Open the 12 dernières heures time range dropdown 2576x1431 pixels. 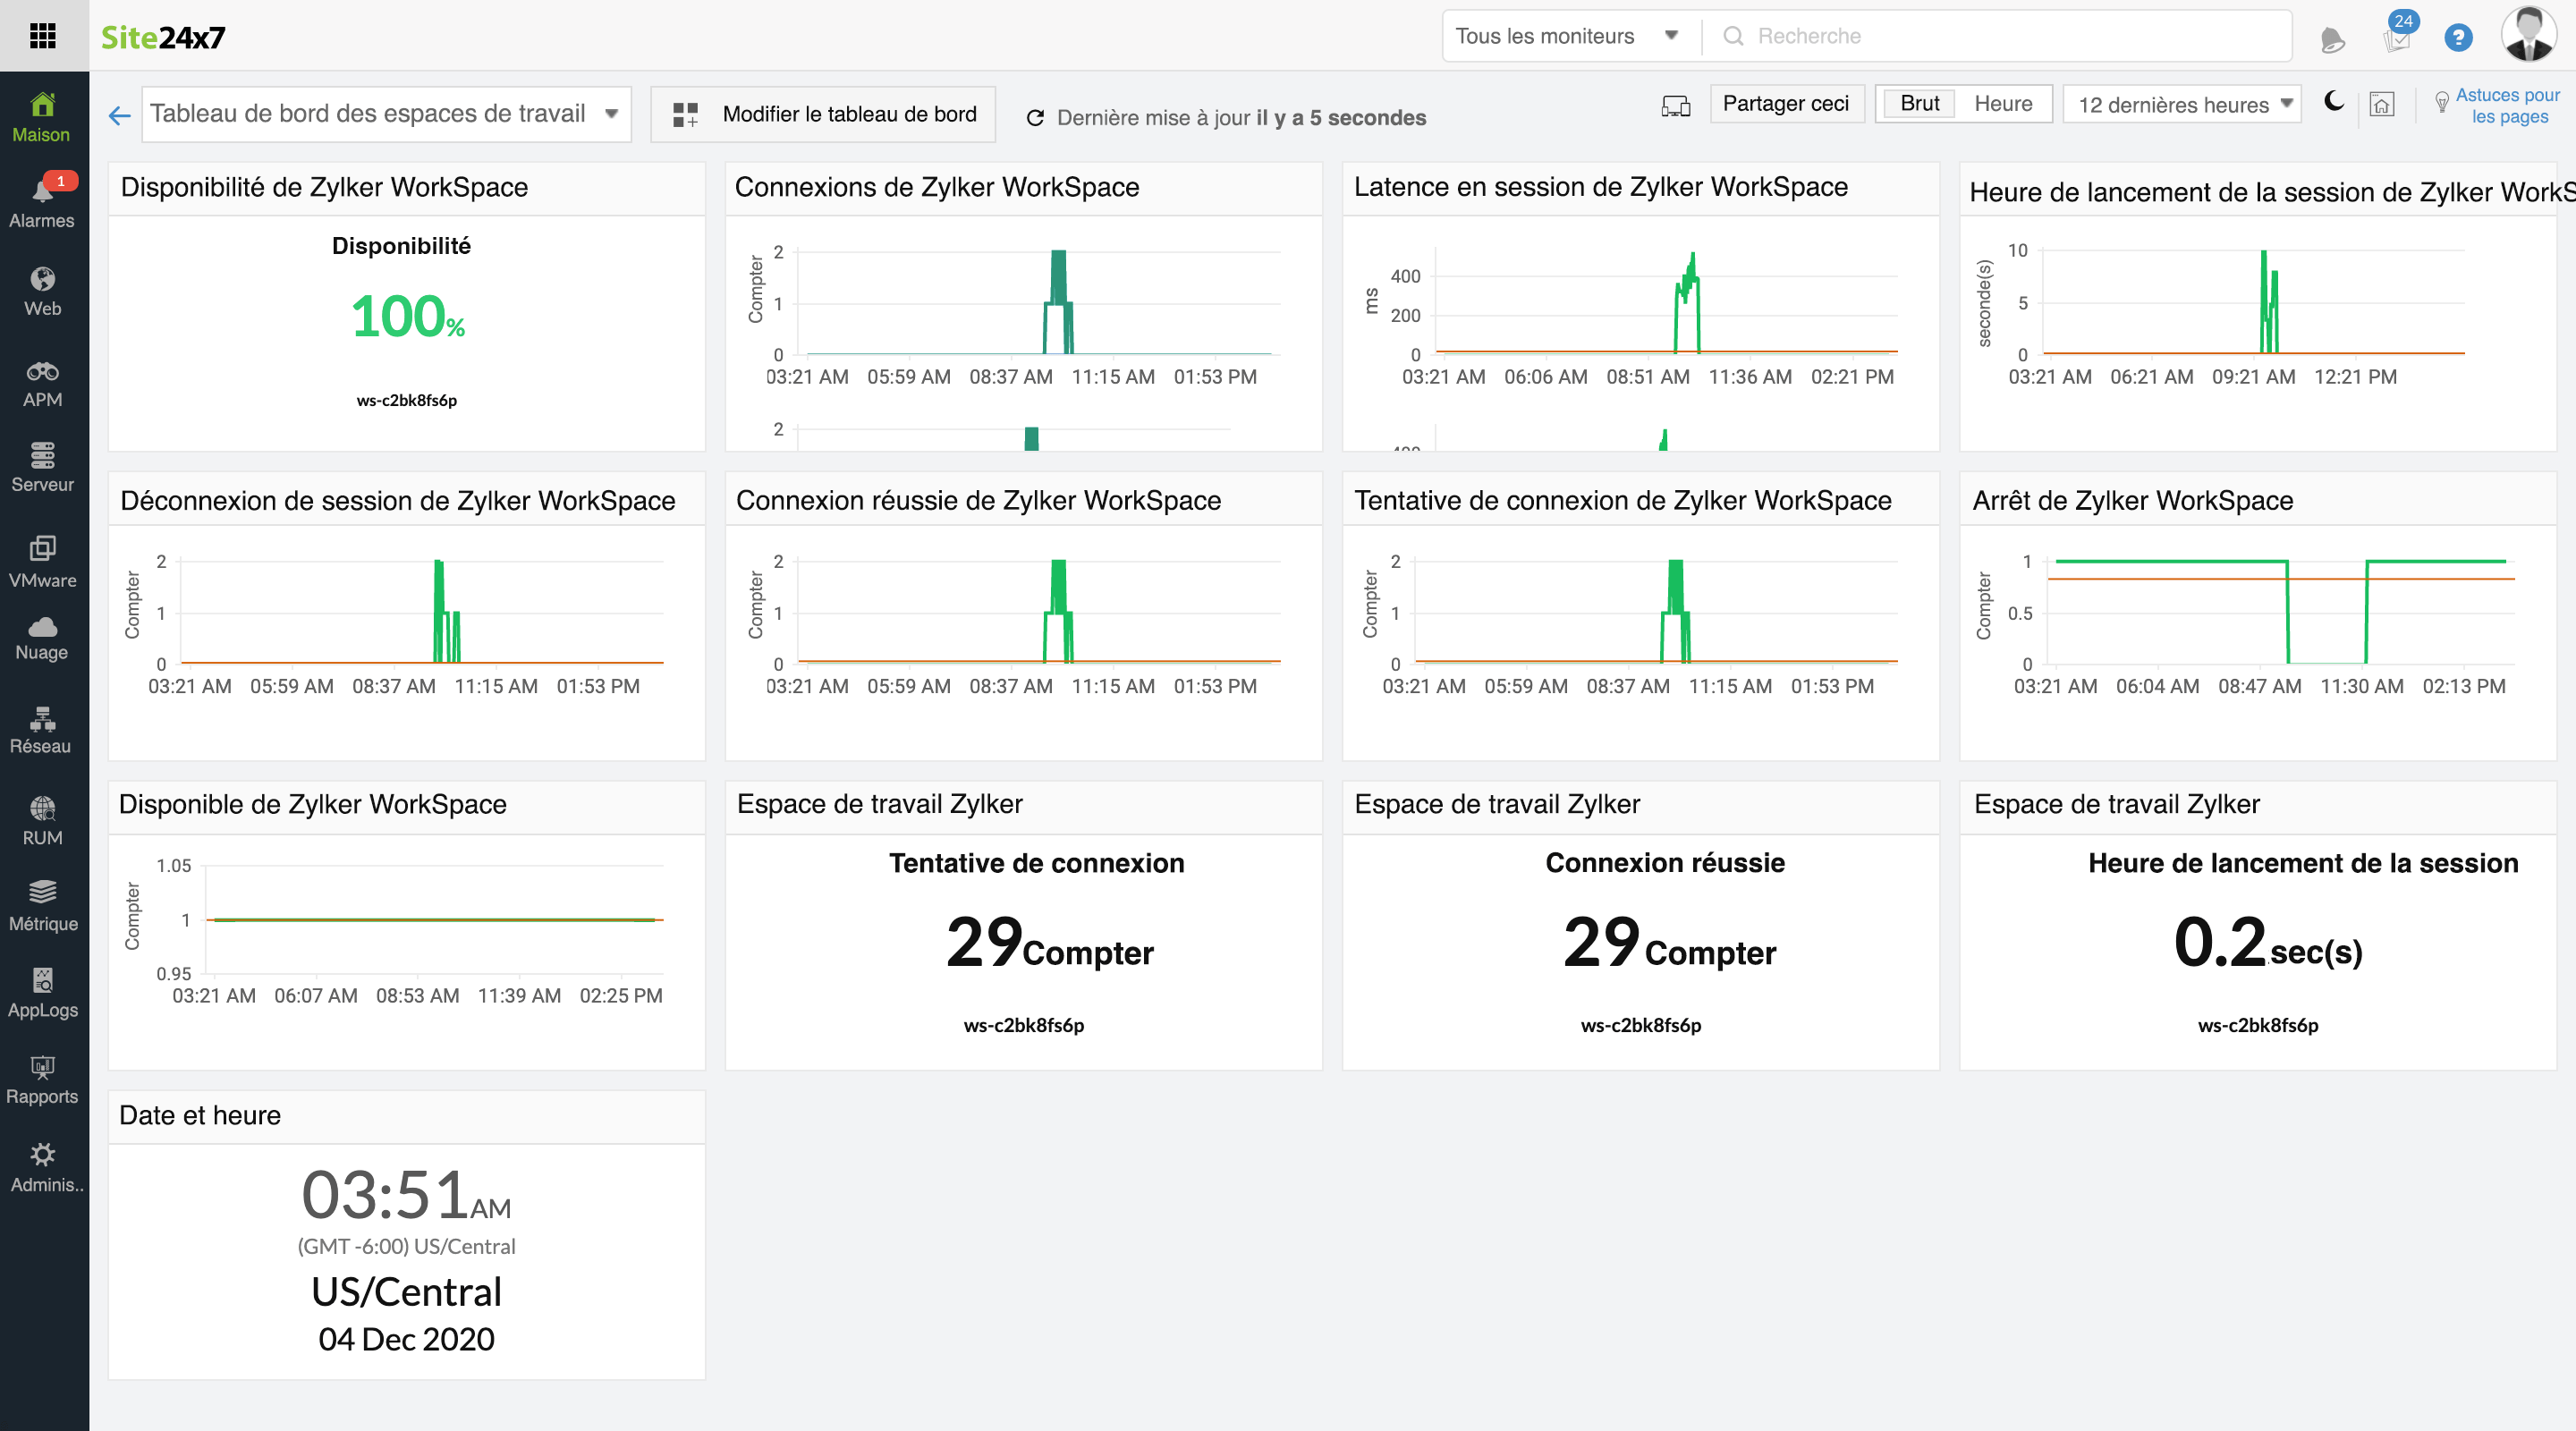coord(2182,104)
